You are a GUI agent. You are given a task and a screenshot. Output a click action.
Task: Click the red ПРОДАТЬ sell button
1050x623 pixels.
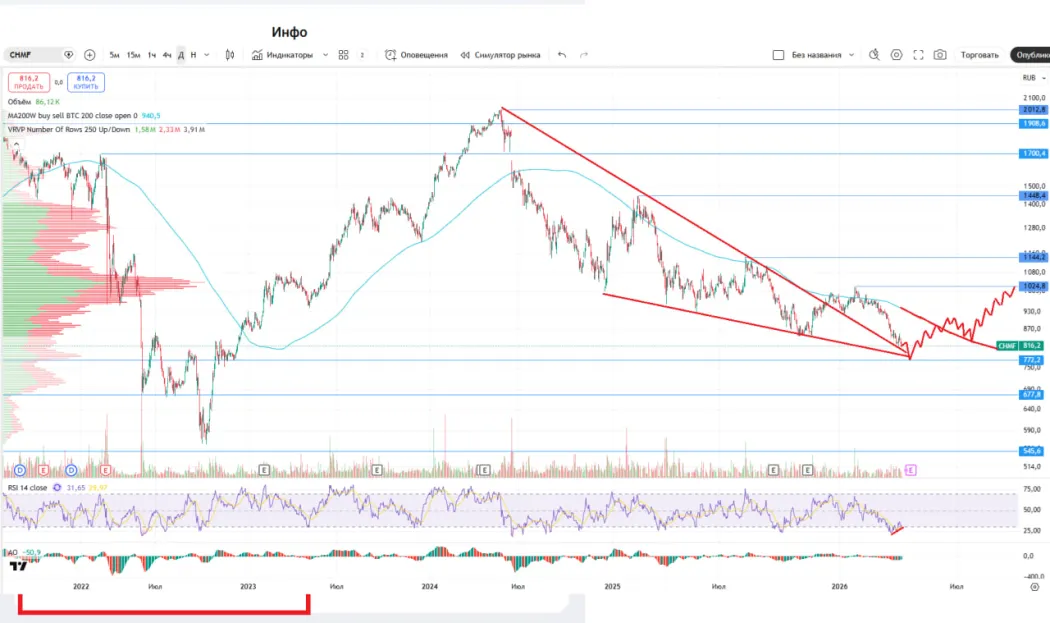click(x=28, y=82)
